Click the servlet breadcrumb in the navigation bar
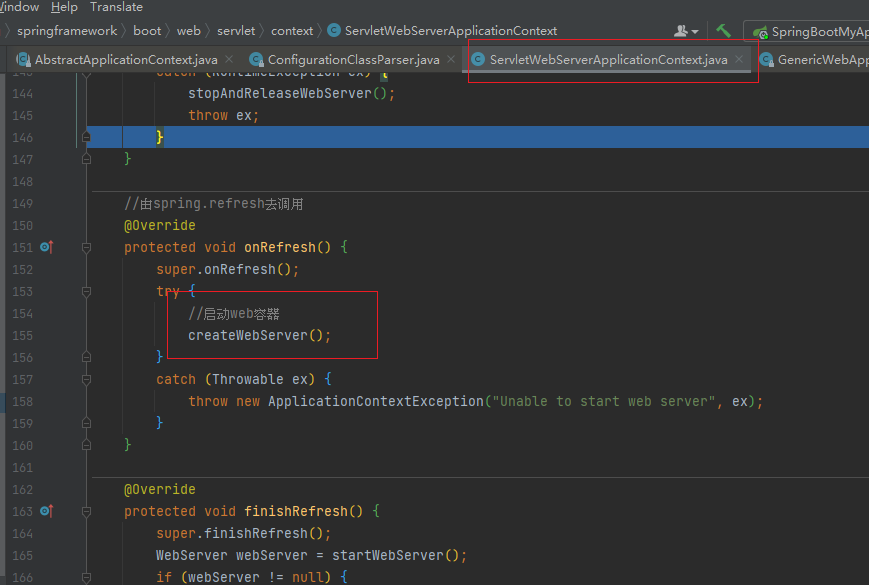The image size is (869, 585). [x=235, y=31]
